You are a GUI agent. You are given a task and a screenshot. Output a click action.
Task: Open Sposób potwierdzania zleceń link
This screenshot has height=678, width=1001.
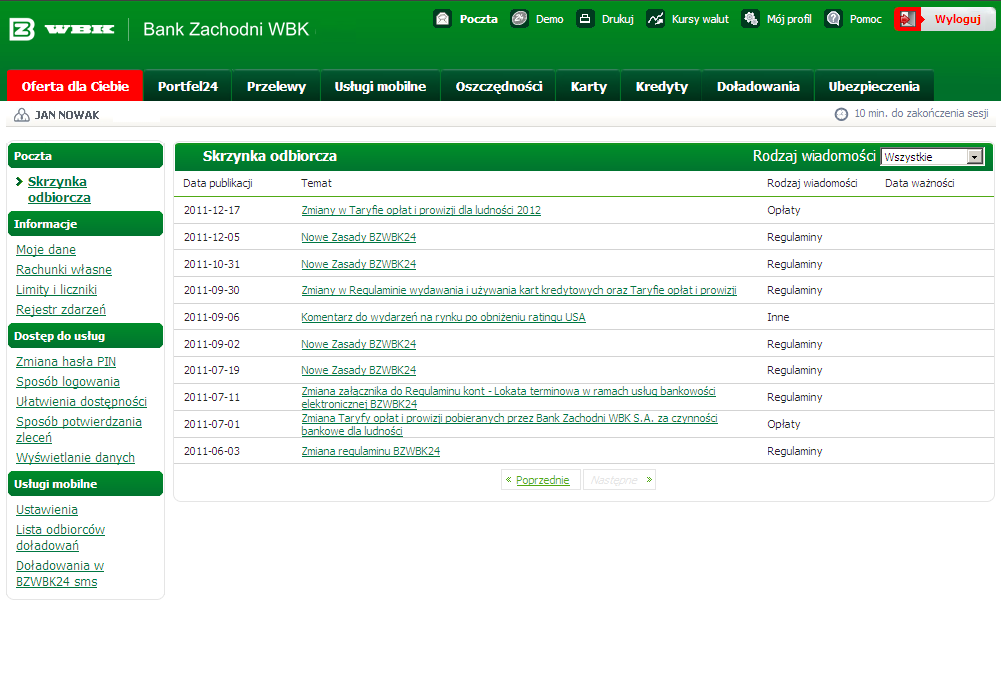coord(79,430)
